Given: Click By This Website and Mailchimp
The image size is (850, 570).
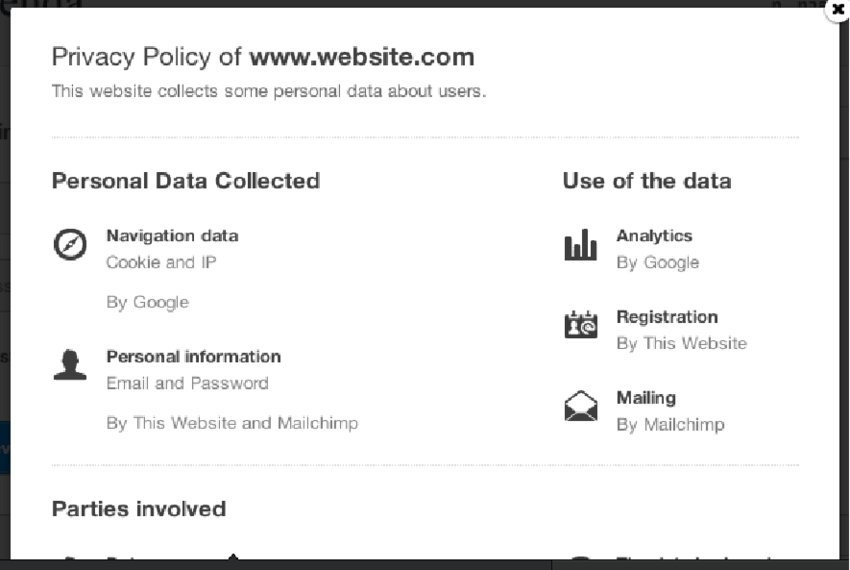Looking at the screenshot, I should click(232, 423).
